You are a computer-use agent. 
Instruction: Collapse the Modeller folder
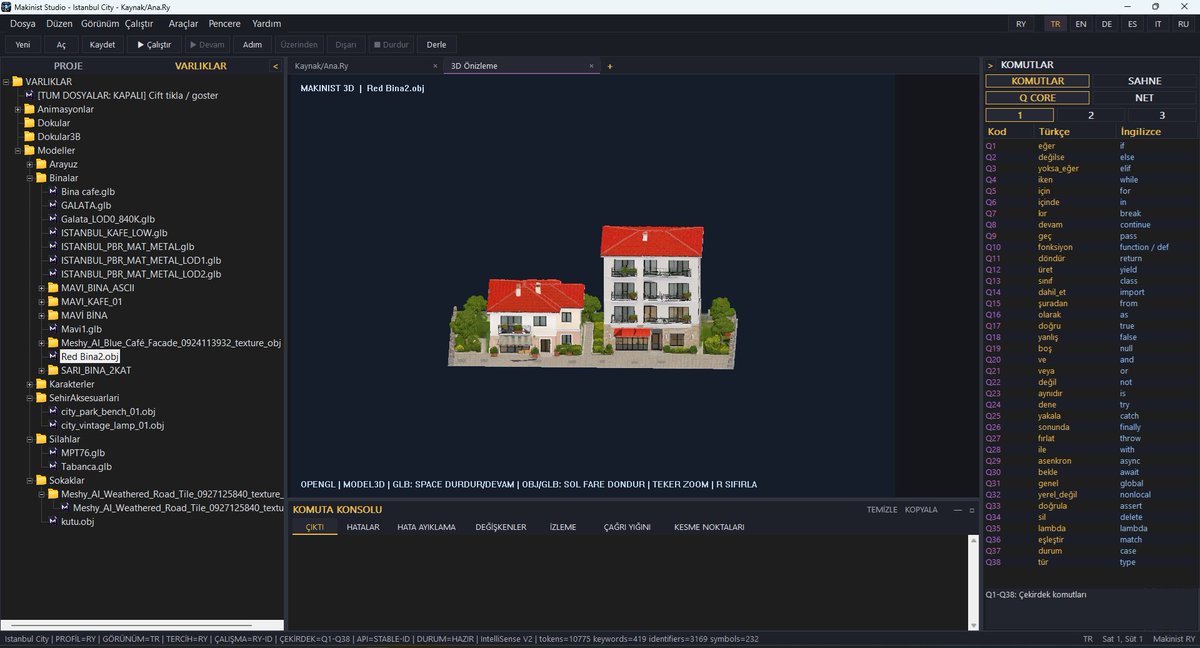18,150
